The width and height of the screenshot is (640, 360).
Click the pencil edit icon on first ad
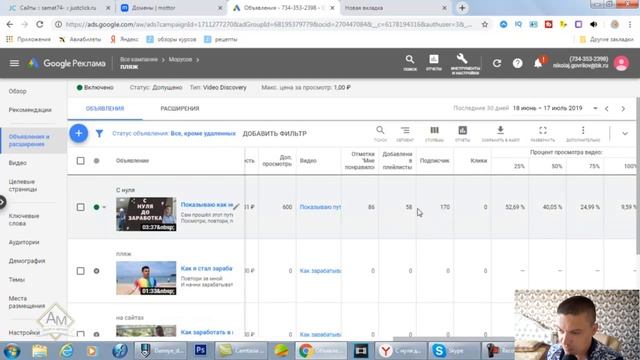(236, 207)
